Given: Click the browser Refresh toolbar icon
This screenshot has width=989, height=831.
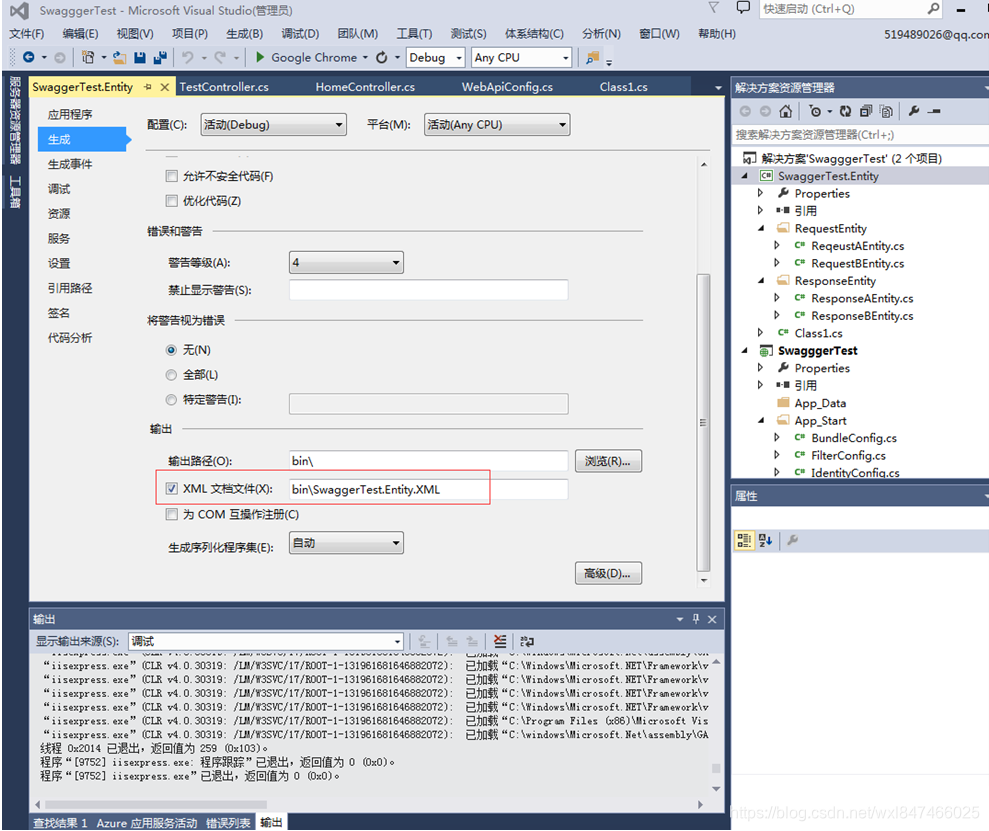Looking at the screenshot, I should 382,57.
